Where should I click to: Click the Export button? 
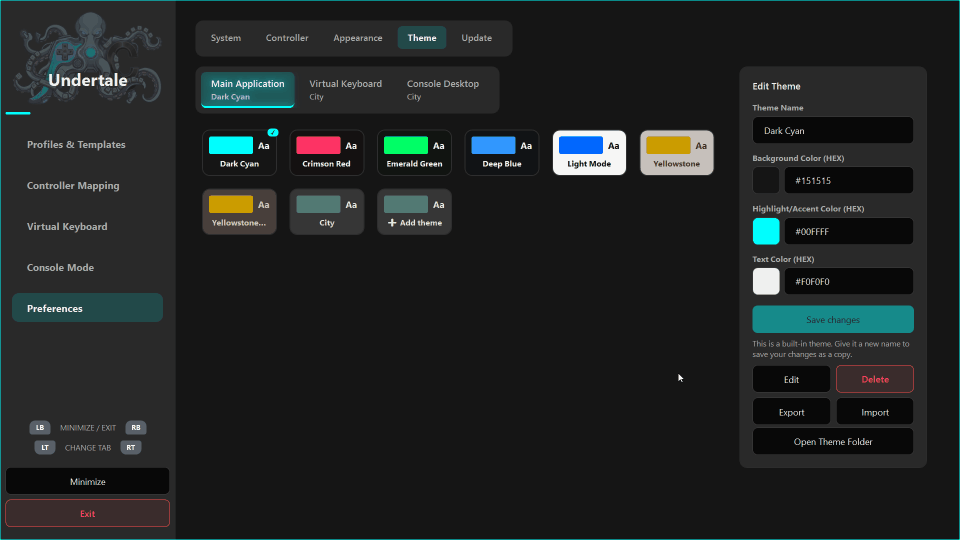click(791, 412)
